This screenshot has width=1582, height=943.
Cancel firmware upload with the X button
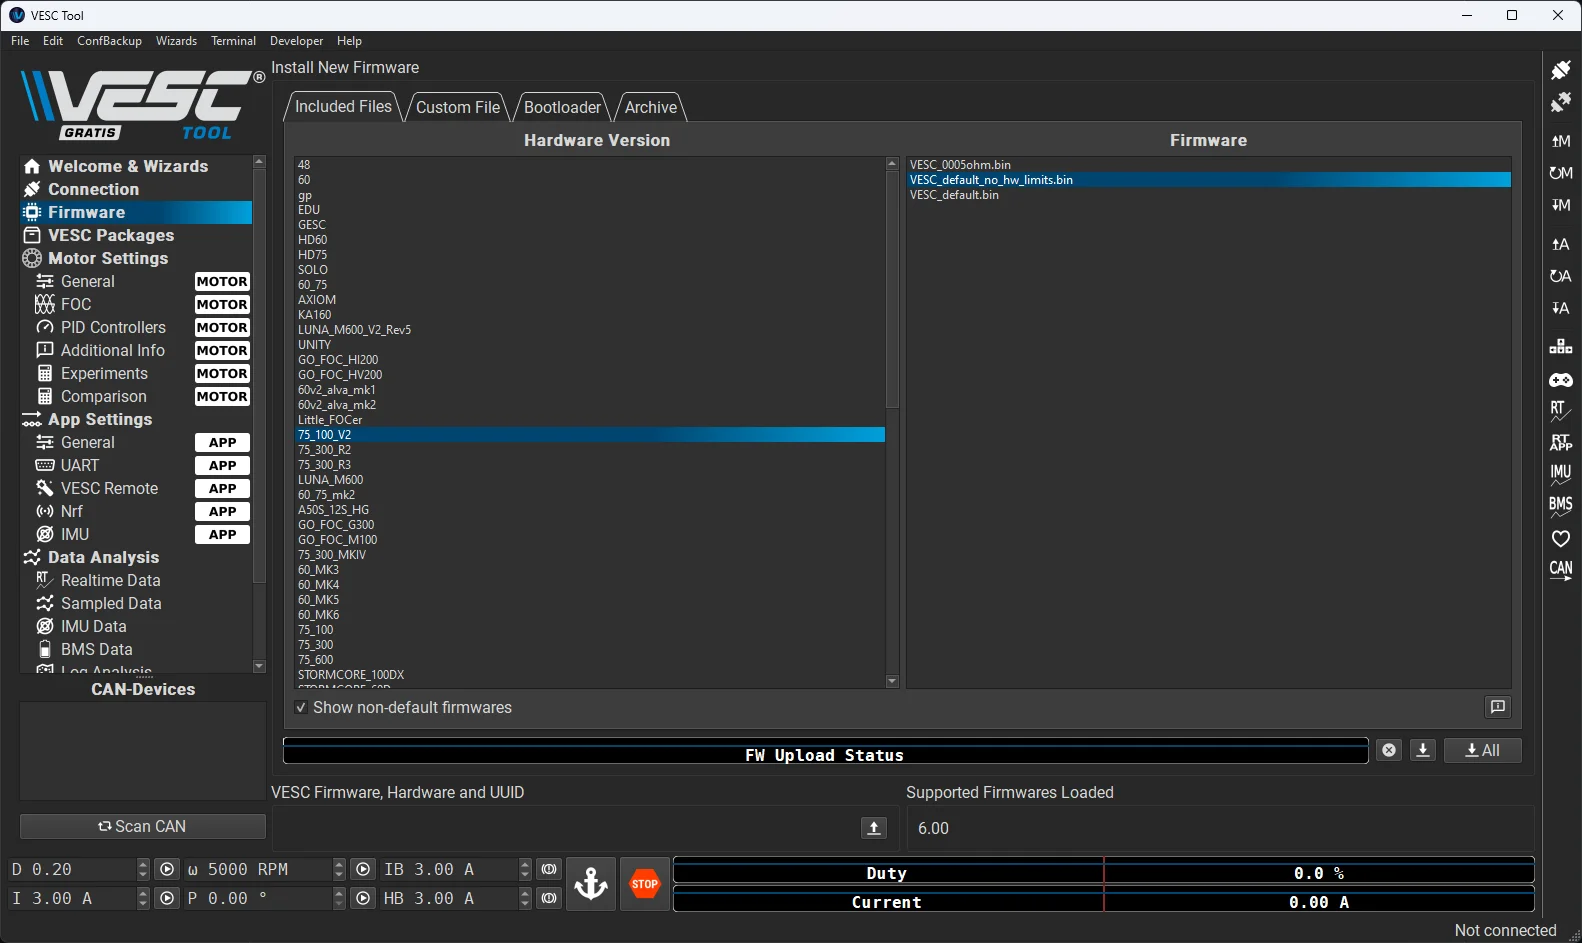point(1389,750)
